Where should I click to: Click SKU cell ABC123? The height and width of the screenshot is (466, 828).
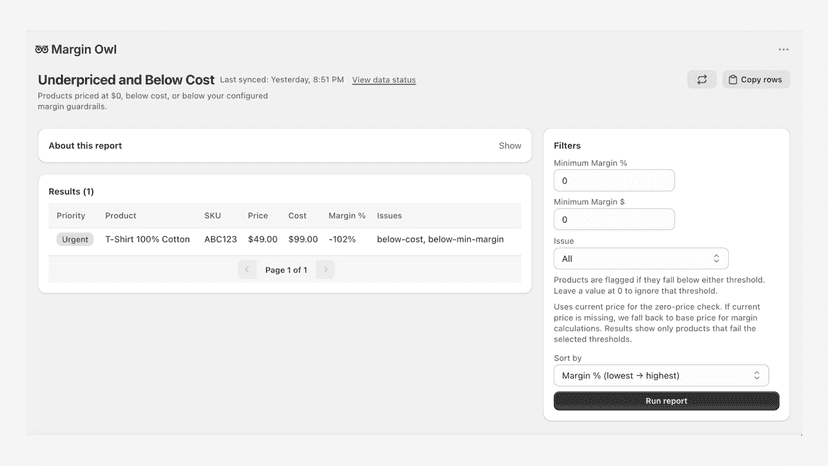(x=221, y=239)
